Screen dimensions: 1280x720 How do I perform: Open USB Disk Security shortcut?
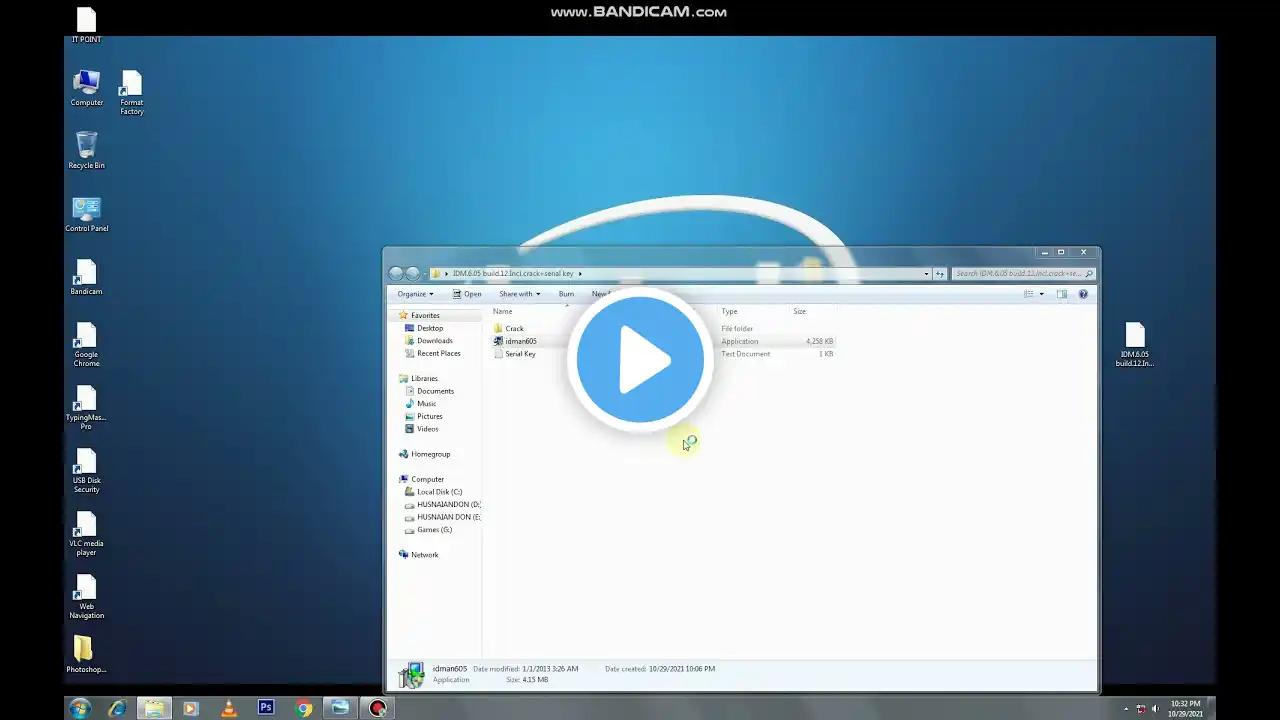pos(86,471)
